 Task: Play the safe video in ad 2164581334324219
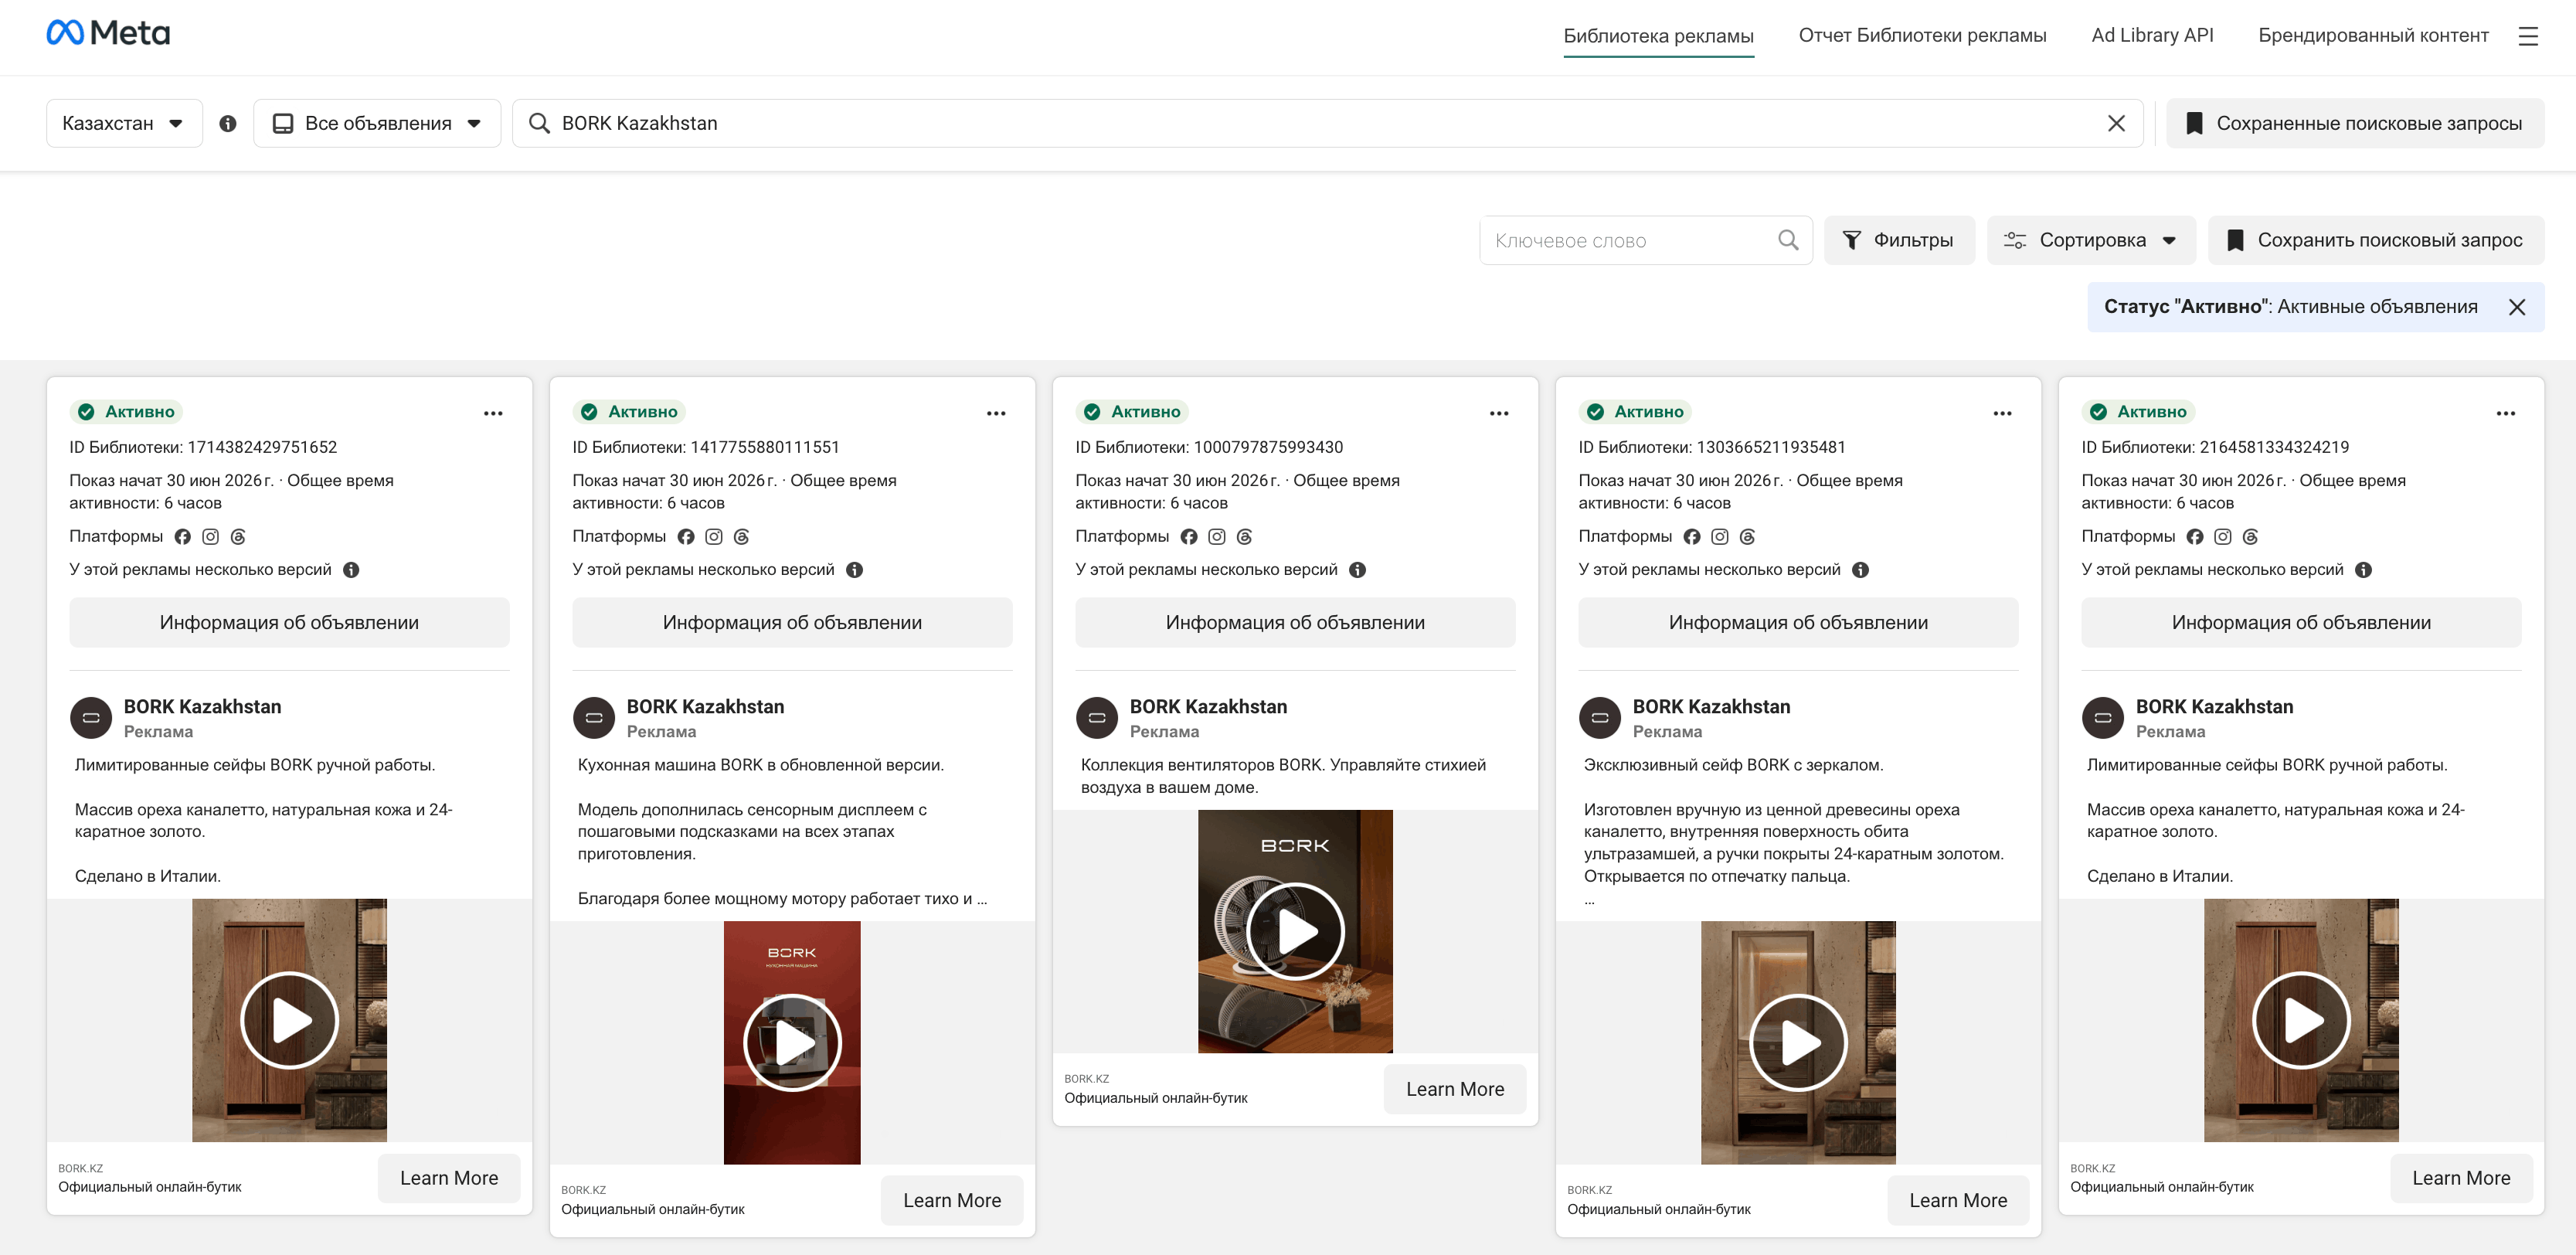click(2301, 1021)
